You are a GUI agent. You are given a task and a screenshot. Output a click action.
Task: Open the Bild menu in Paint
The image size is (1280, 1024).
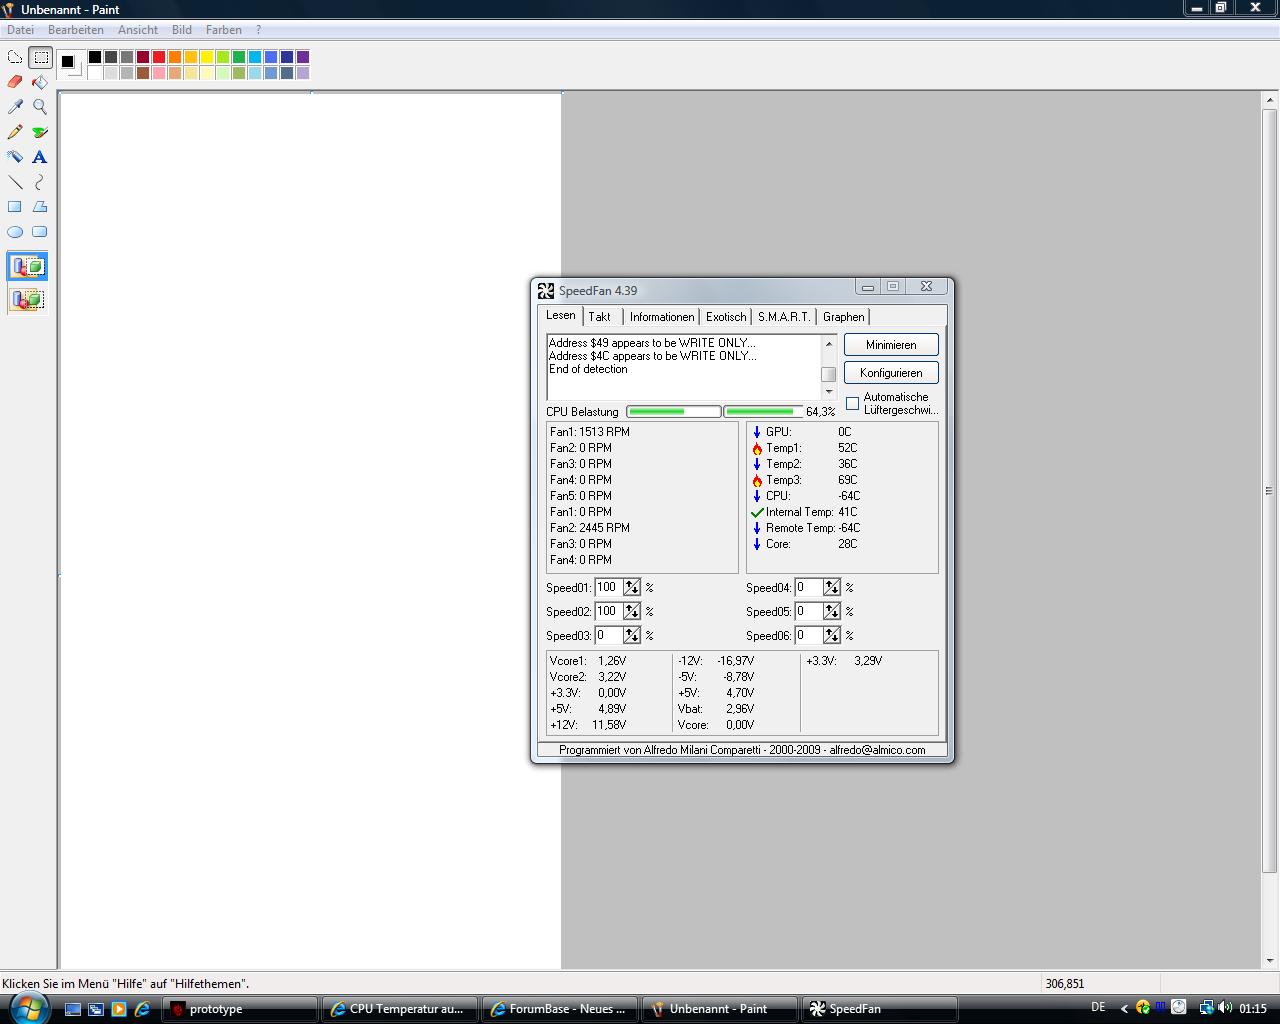[x=182, y=30]
